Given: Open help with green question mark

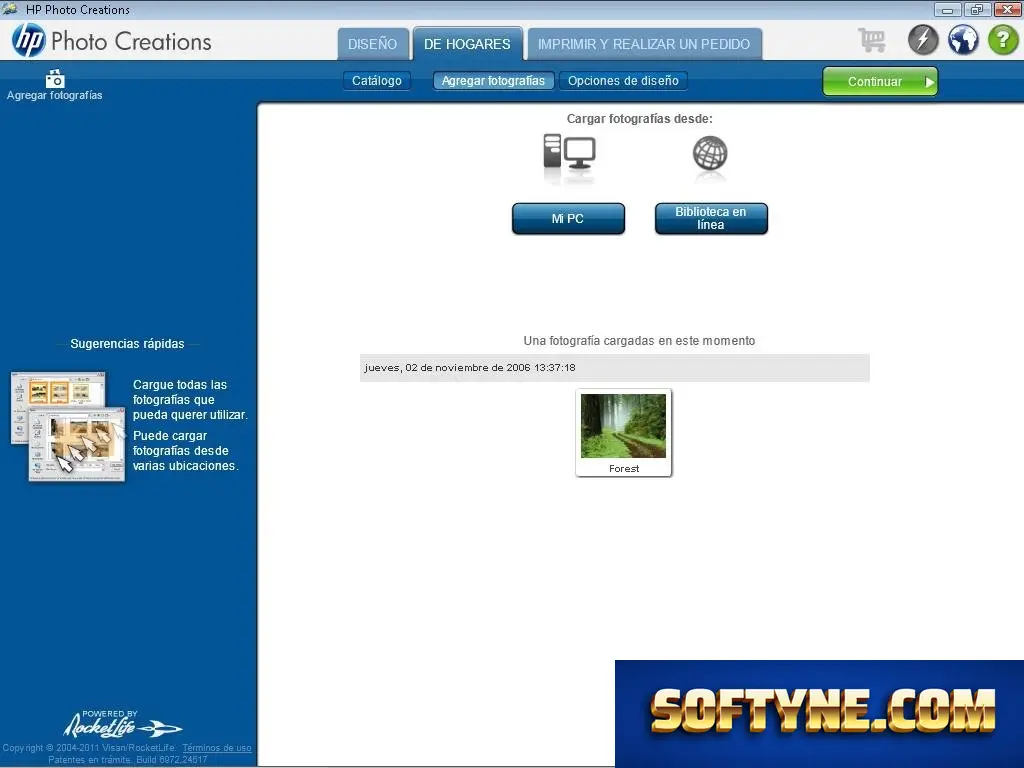Looking at the screenshot, I should tap(1003, 40).
